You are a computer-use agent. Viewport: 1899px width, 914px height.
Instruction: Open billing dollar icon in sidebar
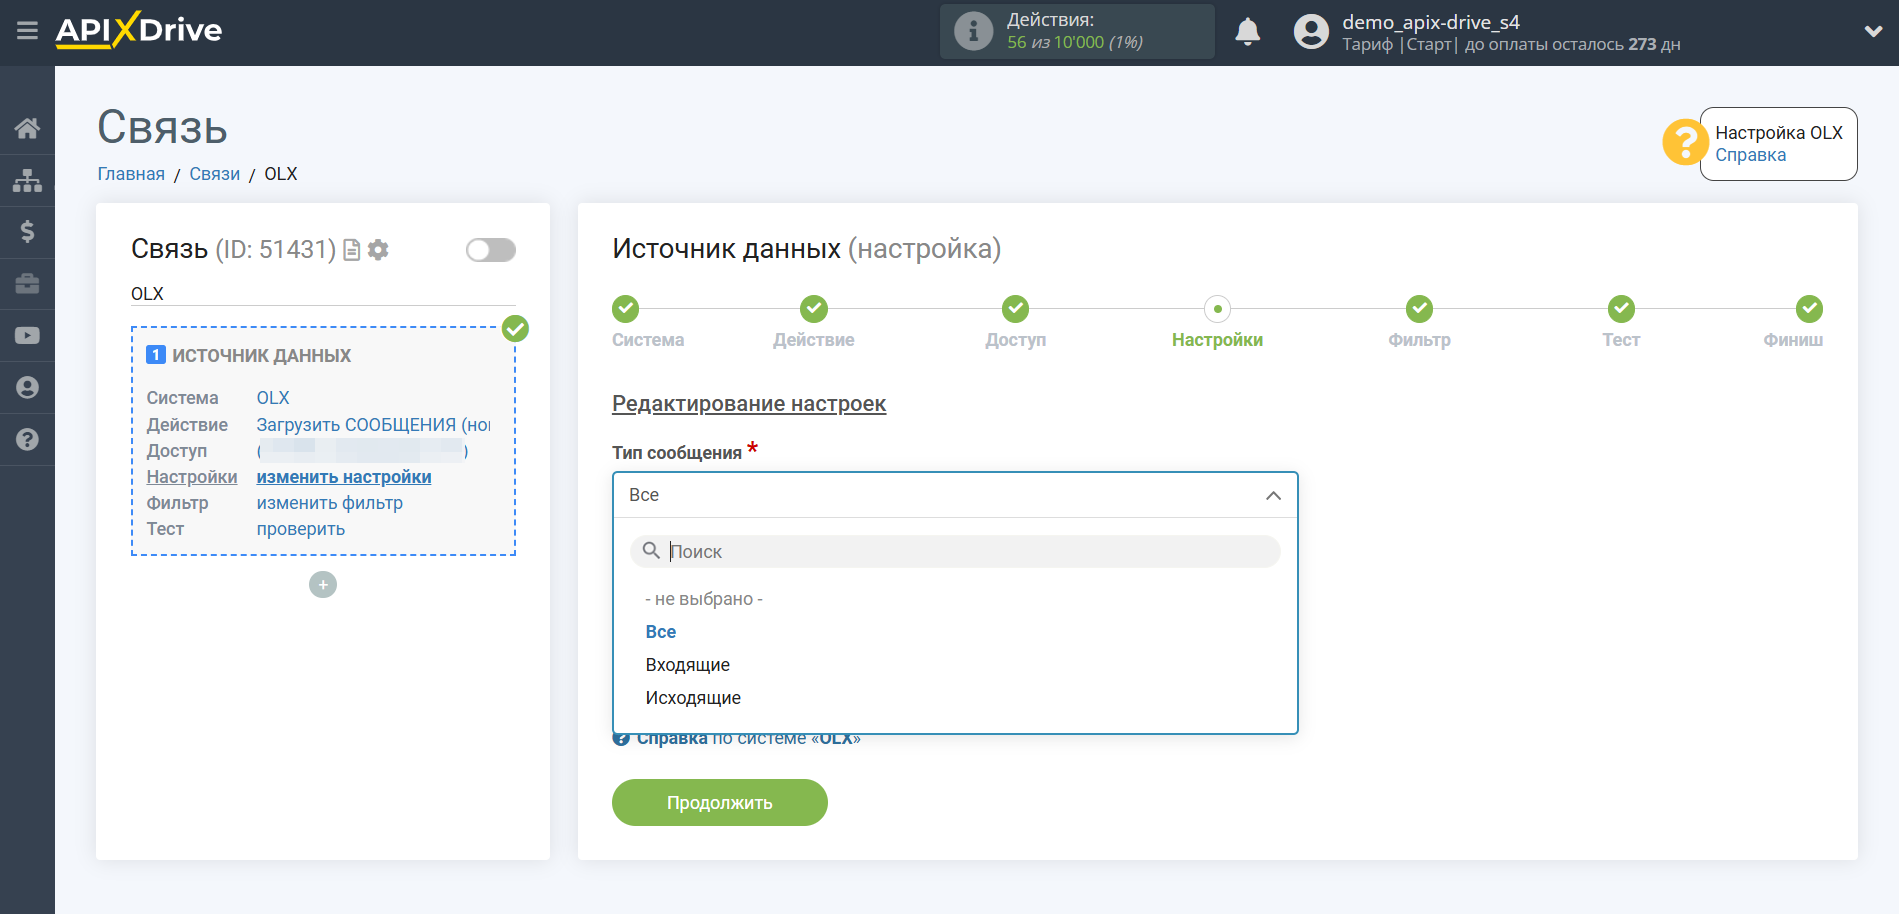[x=27, y=232]
